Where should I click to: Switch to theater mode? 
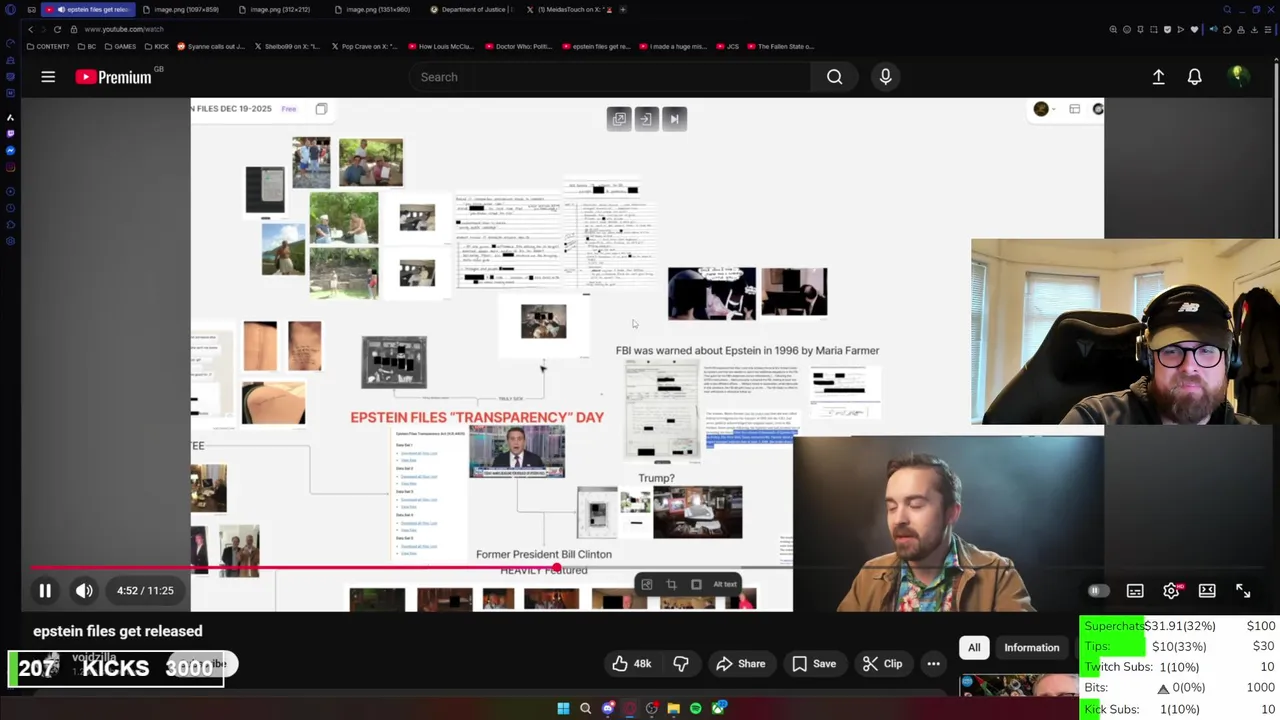(x=1207, y=591)
